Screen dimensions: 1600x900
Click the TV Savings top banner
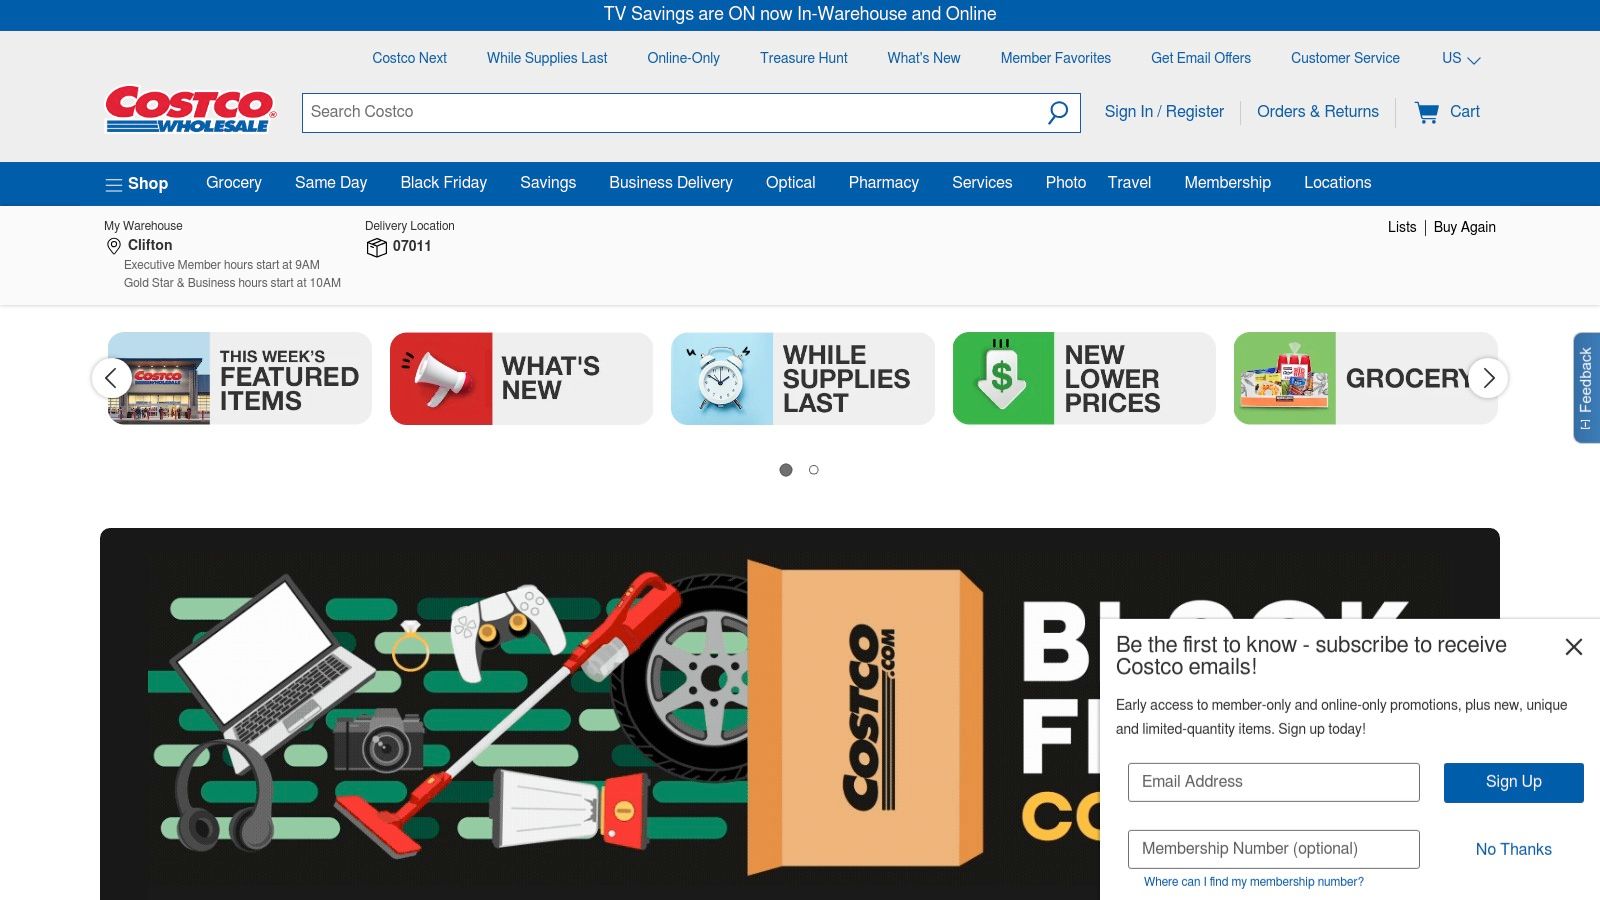[800, 14]
